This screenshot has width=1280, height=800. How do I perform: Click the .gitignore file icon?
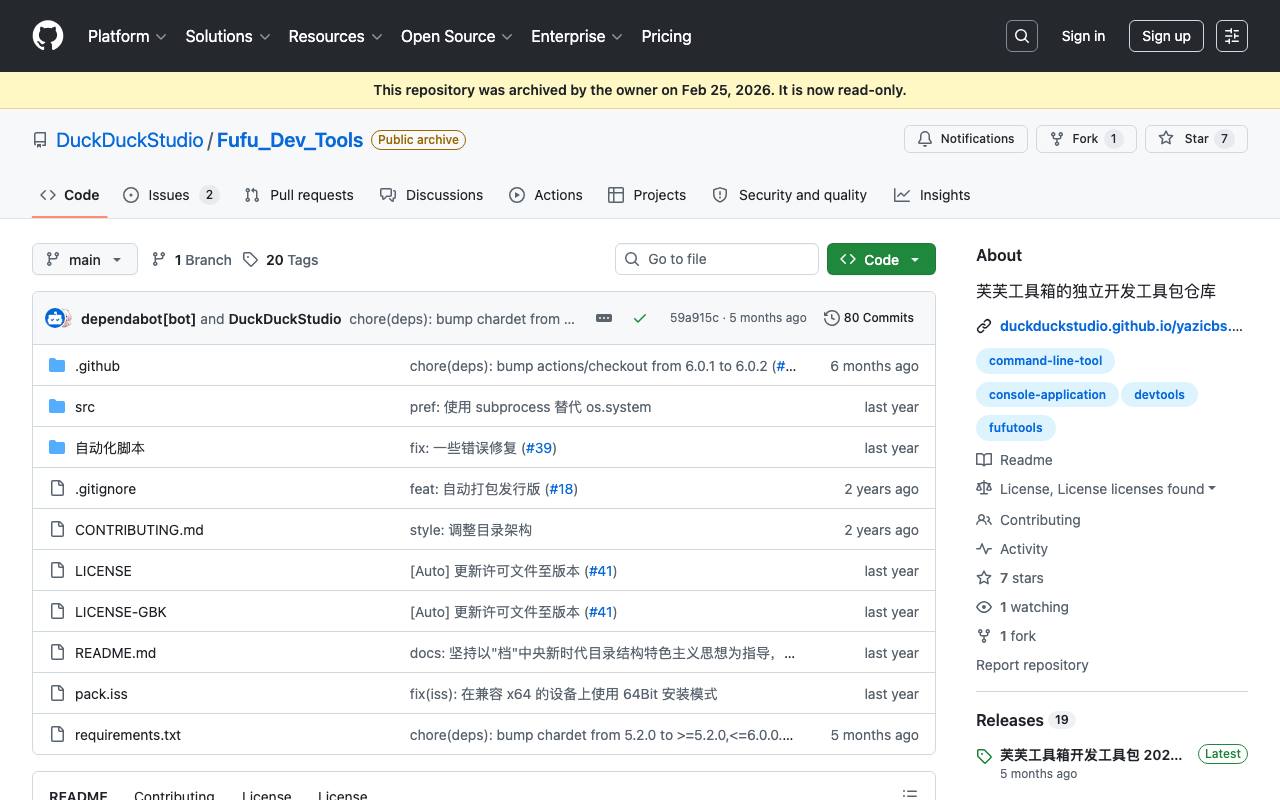[57, 489]
